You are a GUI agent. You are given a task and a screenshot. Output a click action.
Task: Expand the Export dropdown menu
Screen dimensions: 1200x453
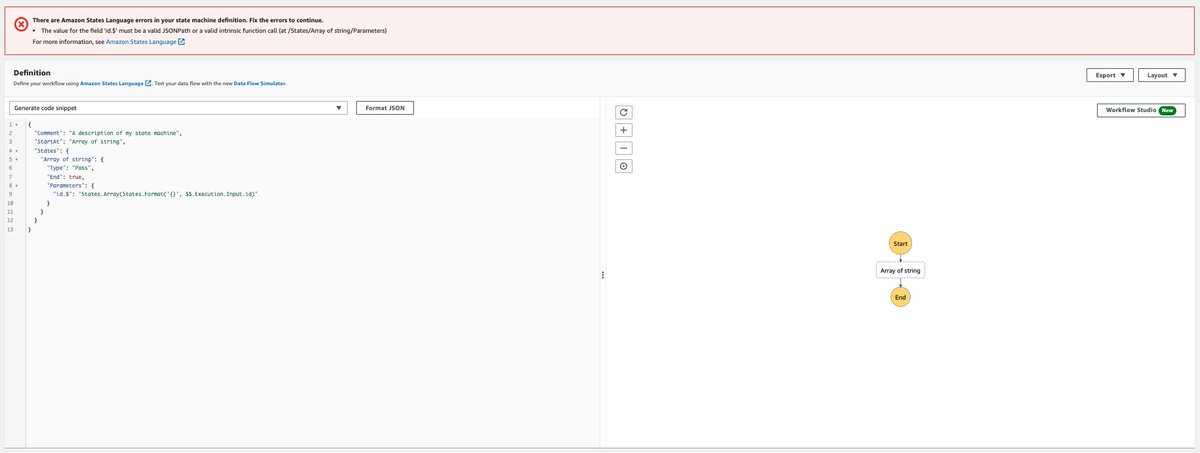(x=1110, y=75)
